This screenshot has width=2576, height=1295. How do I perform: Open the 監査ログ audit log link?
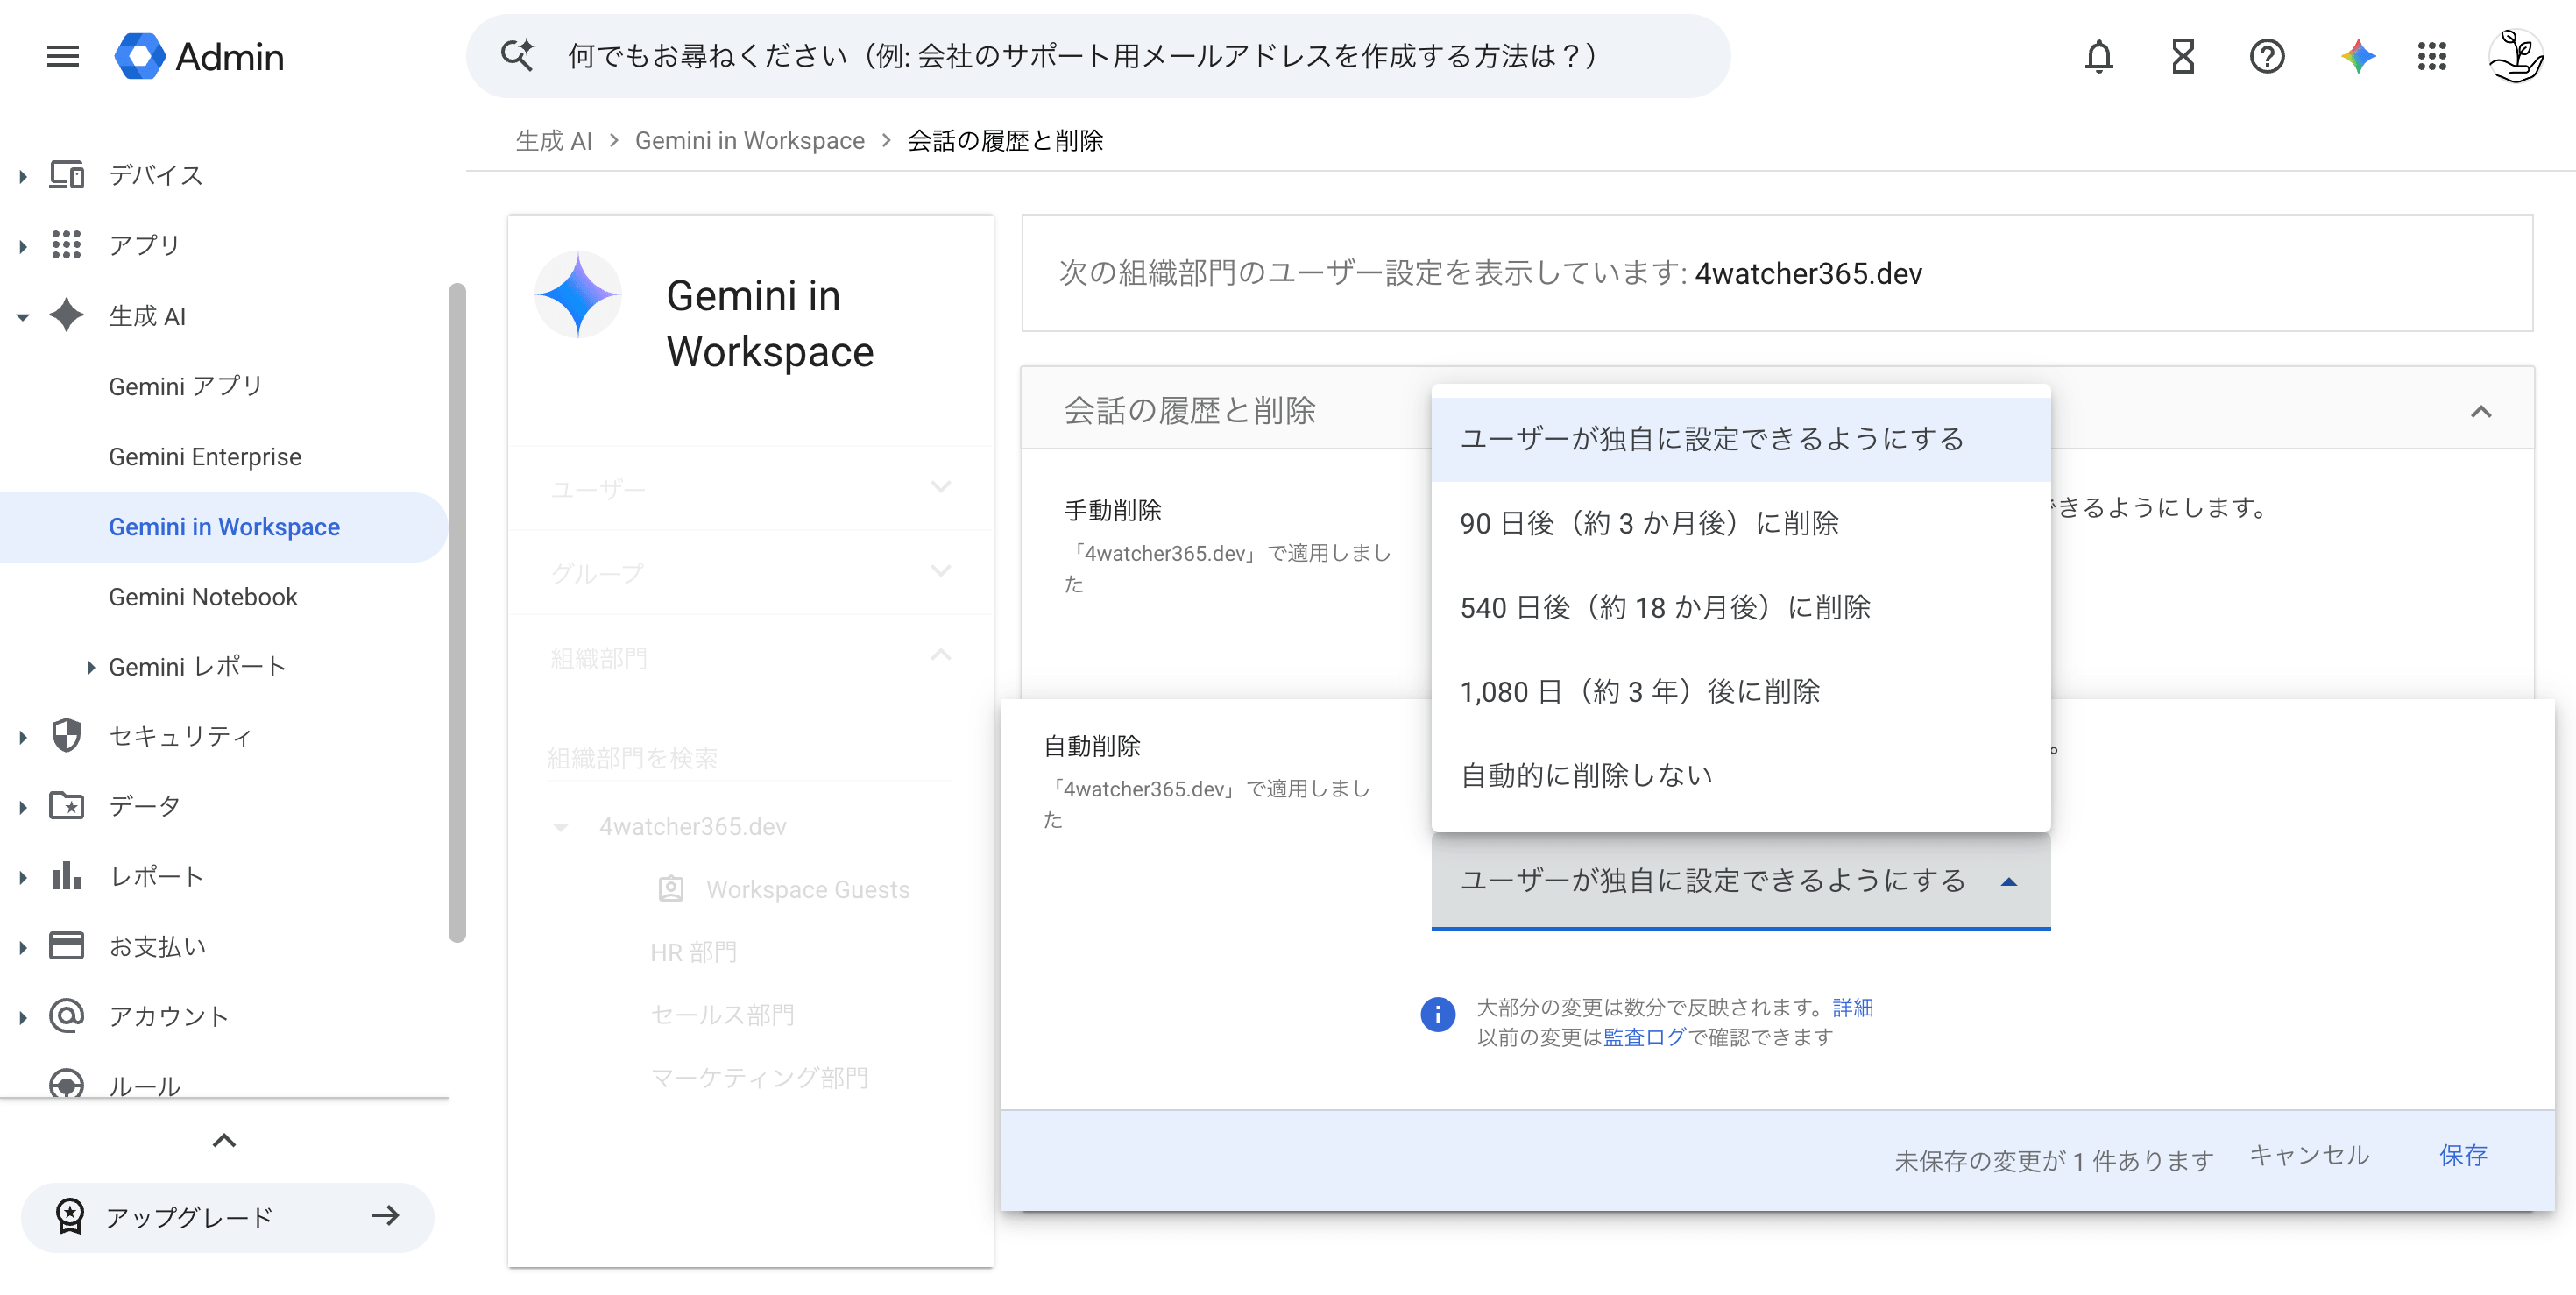[1644, 1037]
